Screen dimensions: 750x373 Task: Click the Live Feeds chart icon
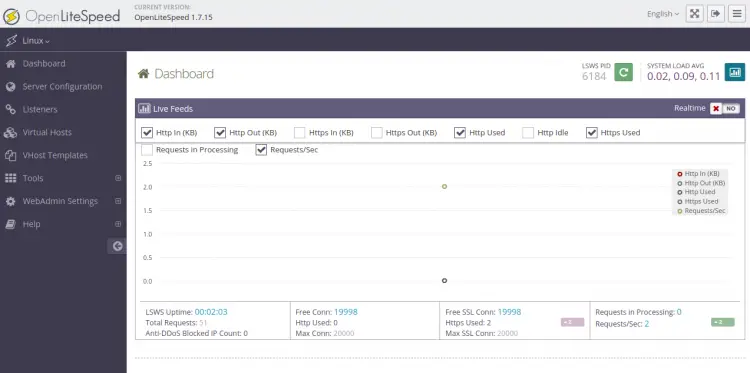click(x=144, y=109)
